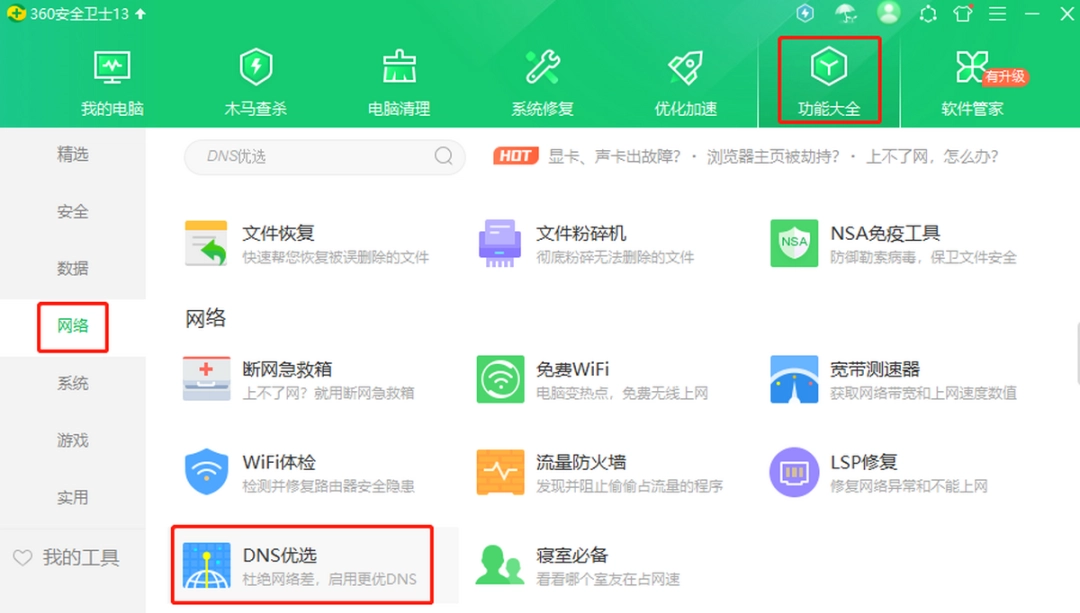Click the 网络 section heading

(205, 318)
